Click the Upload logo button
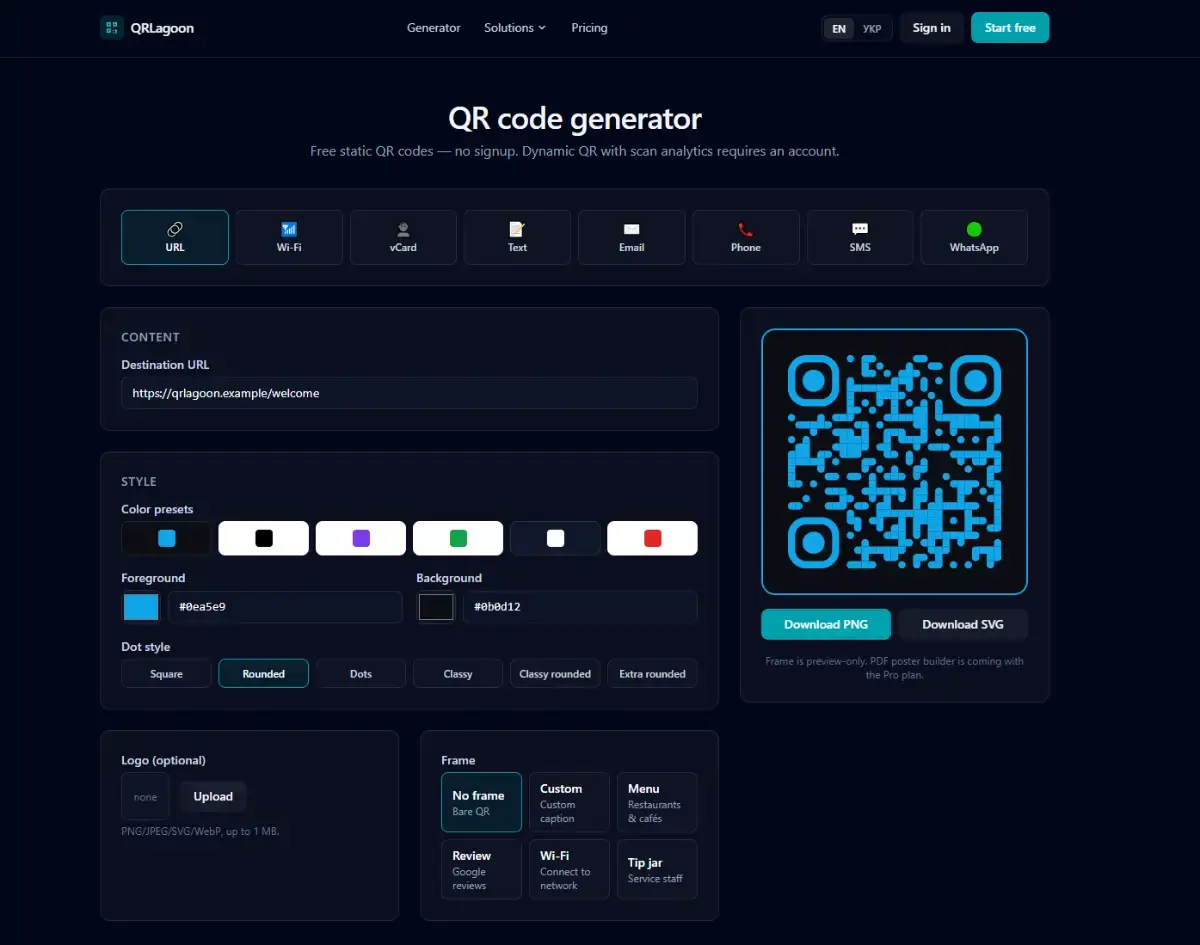 (x=213, y=797)
